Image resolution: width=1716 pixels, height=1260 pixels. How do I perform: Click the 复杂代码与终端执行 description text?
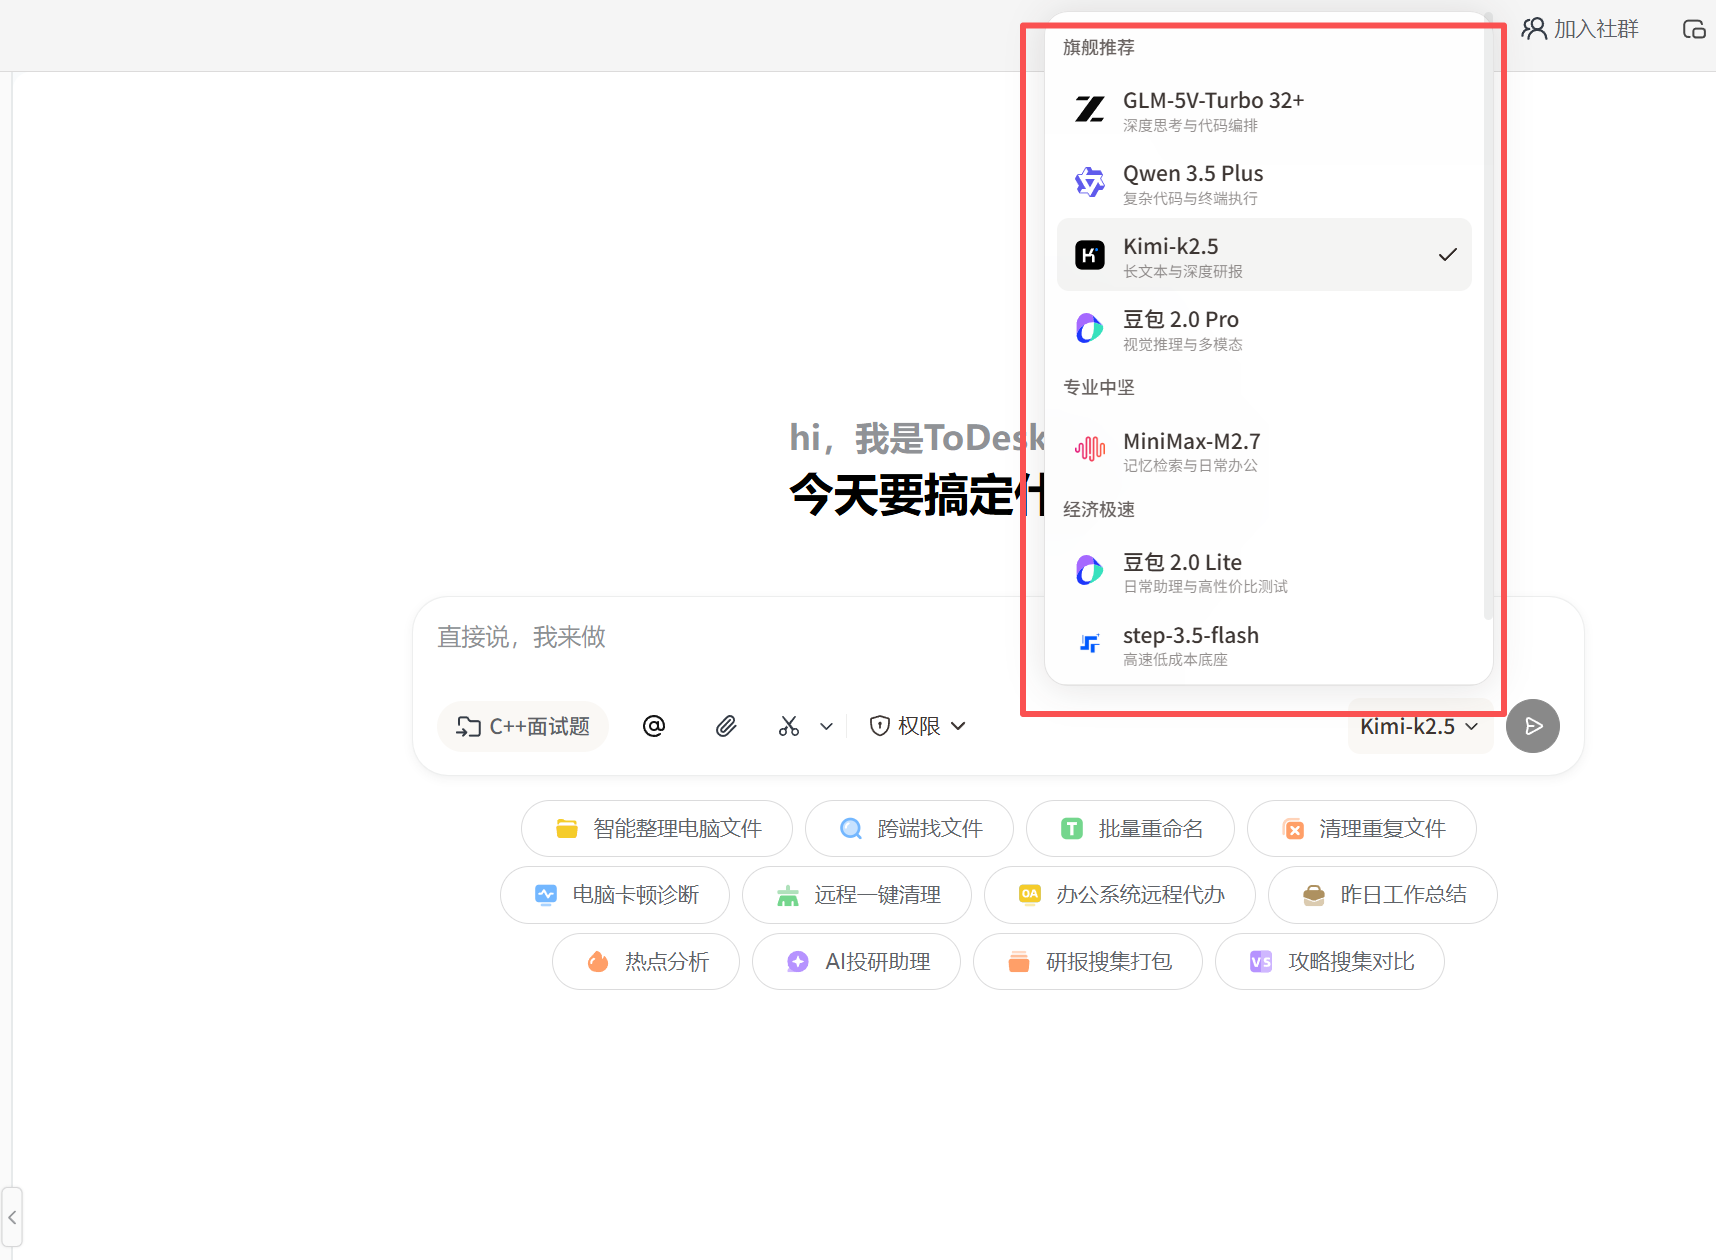tap(1190, 199)
